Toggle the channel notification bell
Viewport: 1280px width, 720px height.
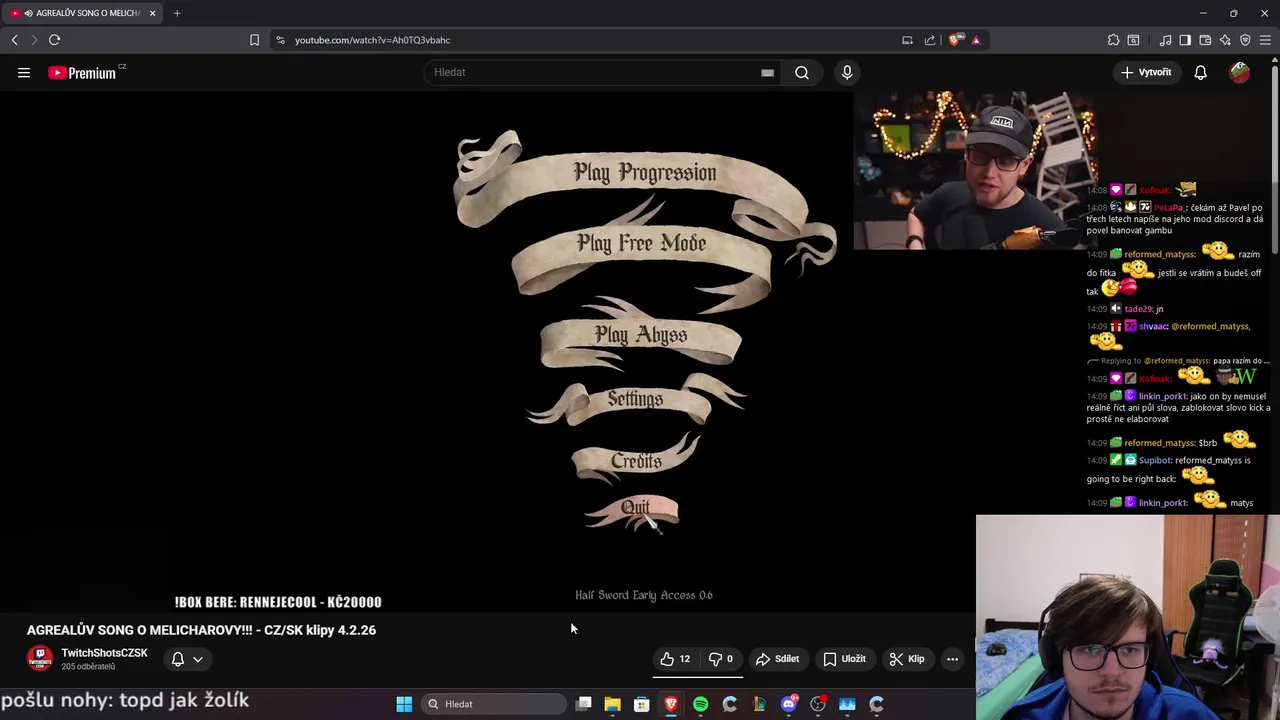tap(178, 659)
